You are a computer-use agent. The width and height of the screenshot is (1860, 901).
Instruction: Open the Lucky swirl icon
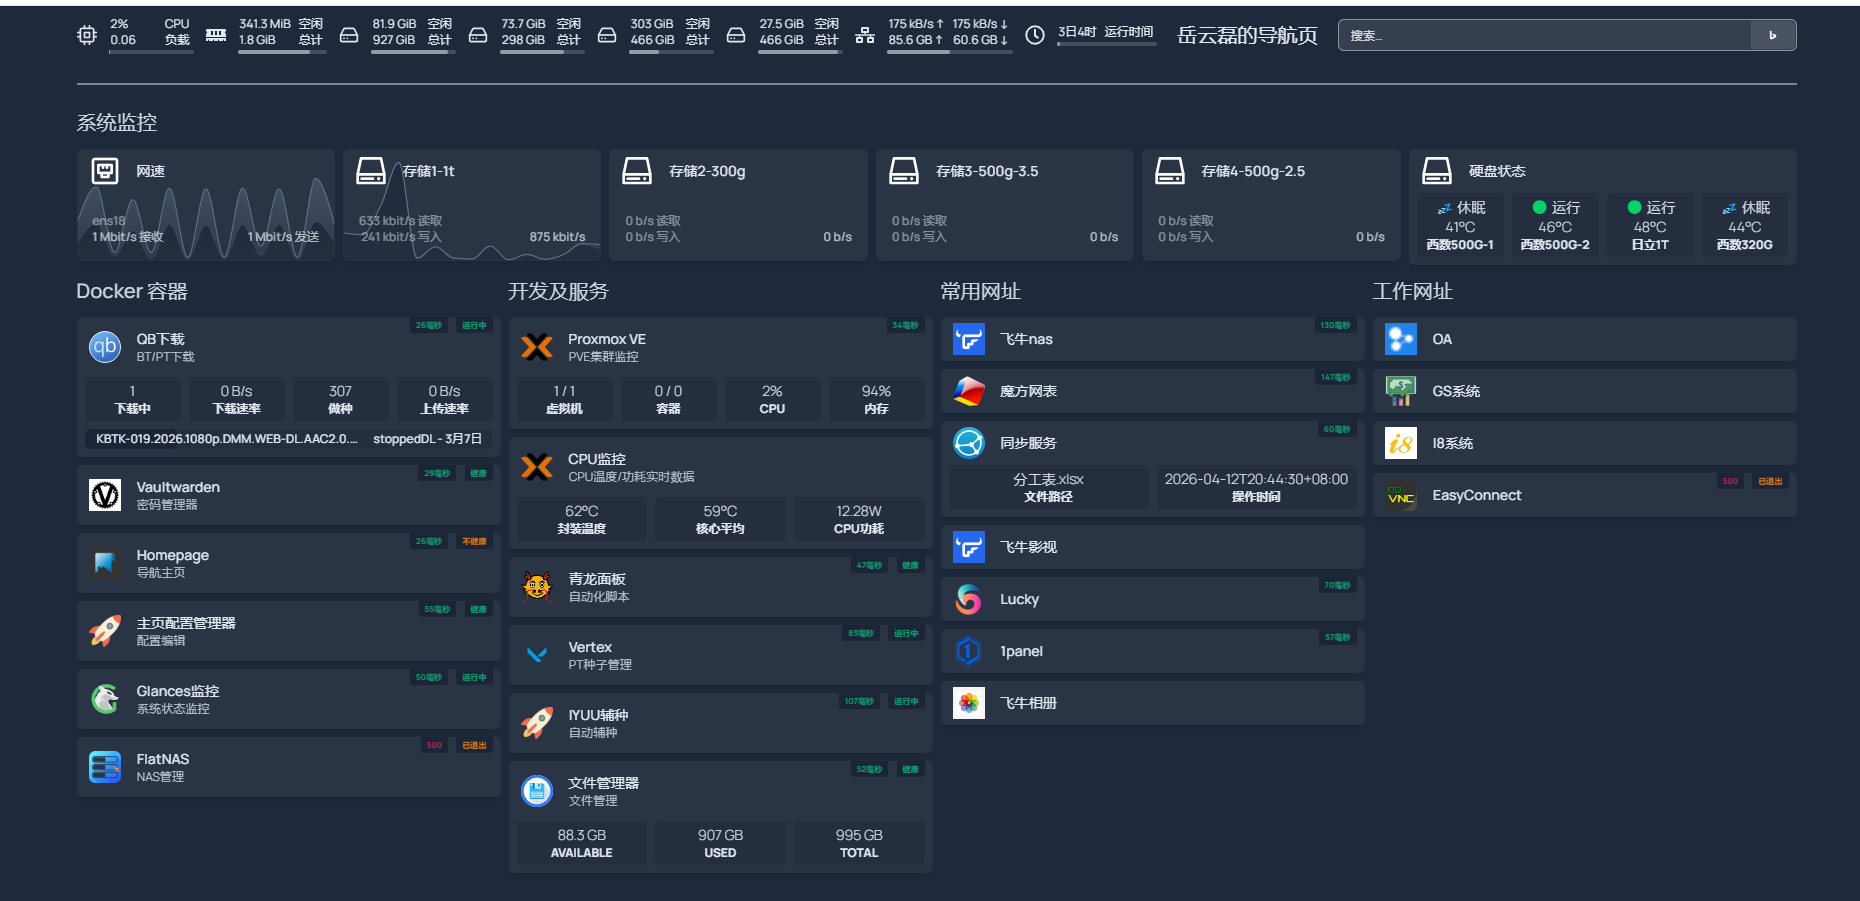click(x=969, y=599)
